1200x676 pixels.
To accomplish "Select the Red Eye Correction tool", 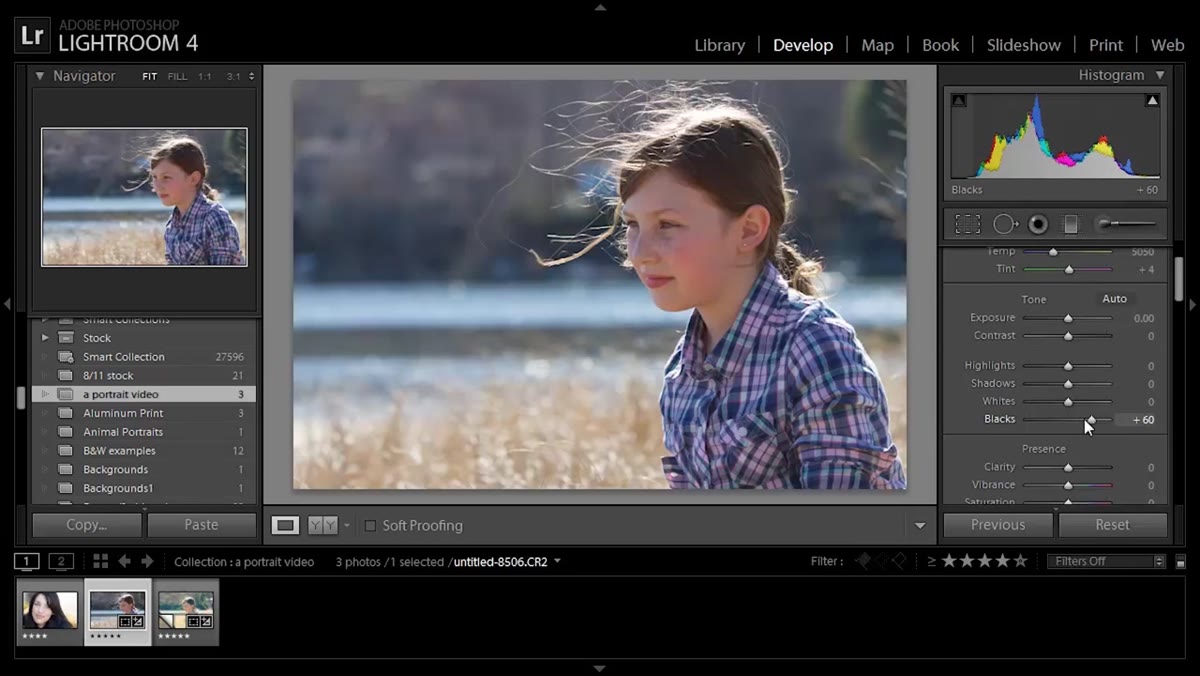I will tap(1038, 224).
